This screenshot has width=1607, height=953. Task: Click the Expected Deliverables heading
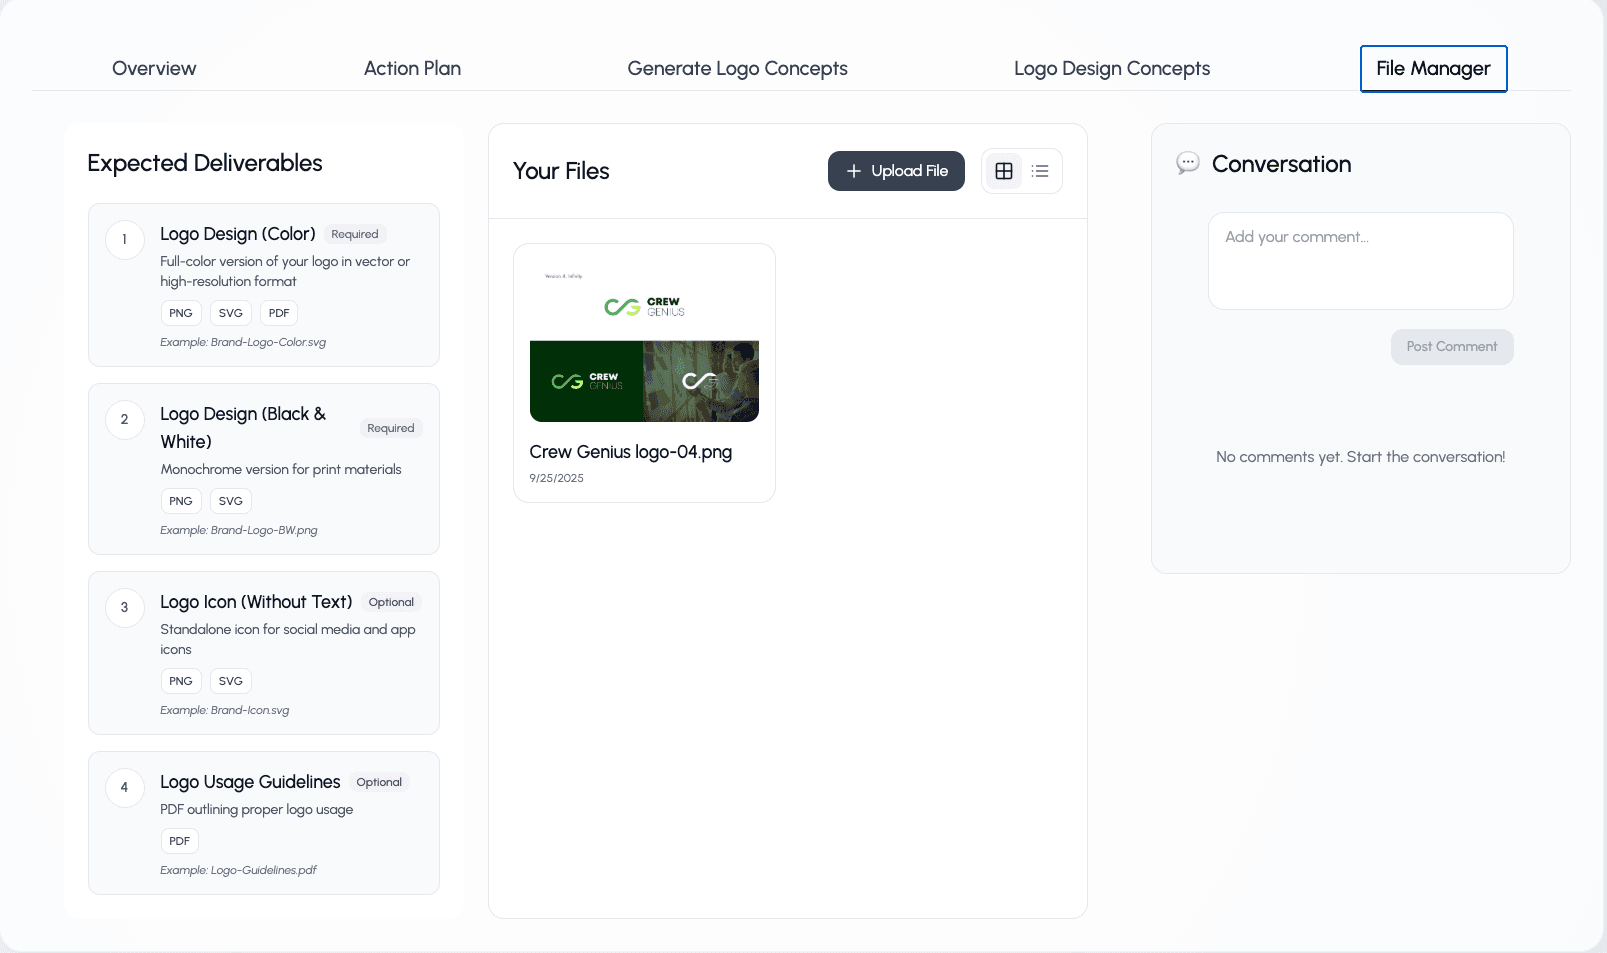pos(205,163)
